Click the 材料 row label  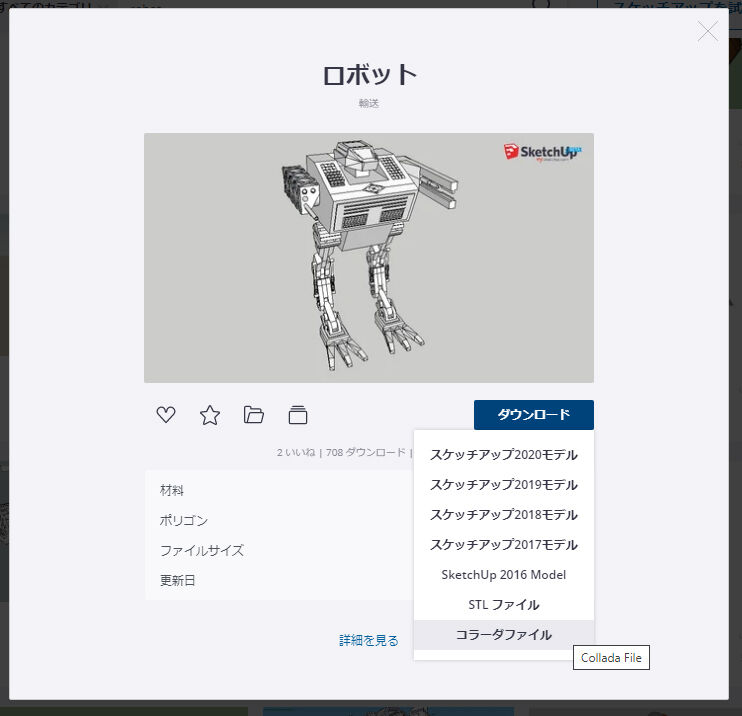171,490
